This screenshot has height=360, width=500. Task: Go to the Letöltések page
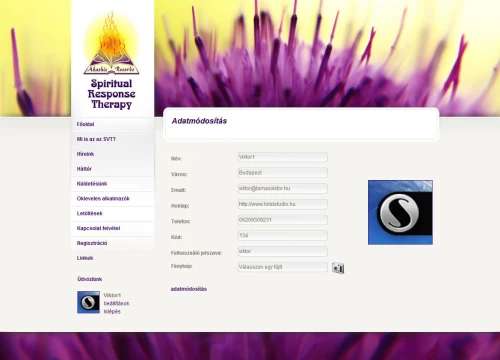[90, 213]
